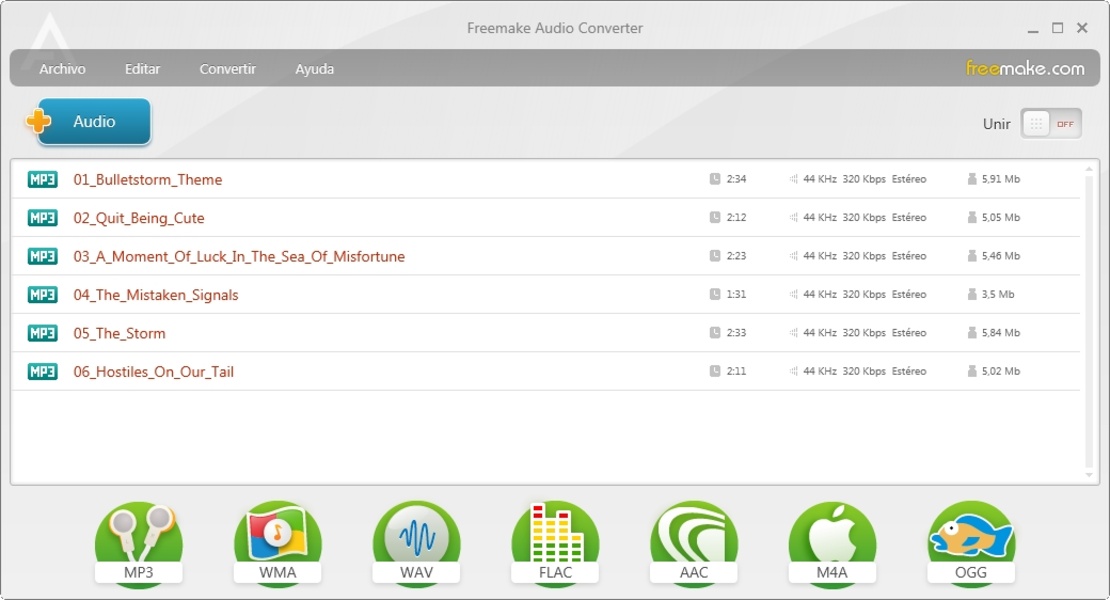
Task: Click audio quality icon for 01_Bulletstorm_Theme
Action: click(x=794, y=179)
